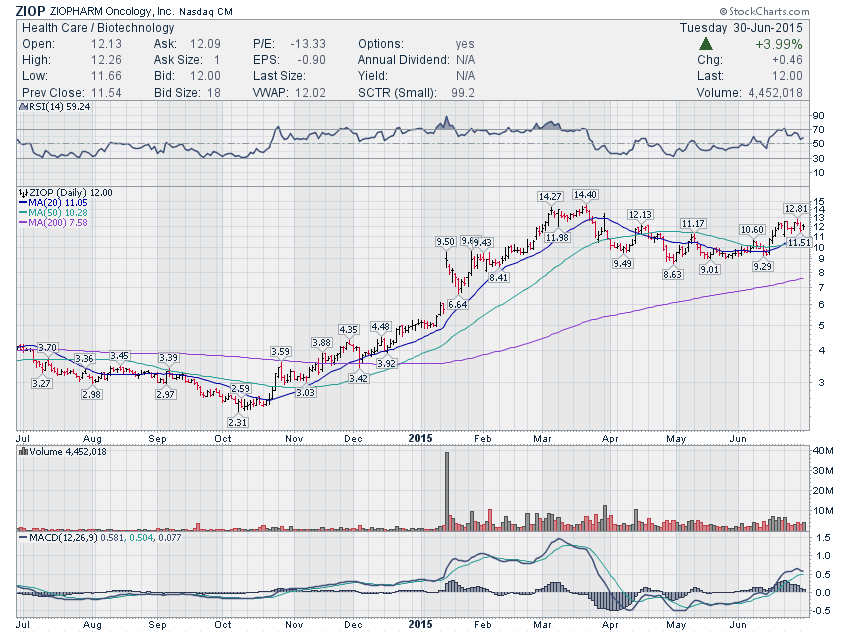Click the Tuesday 30-Jun-2015 date
The height and width of the screenshot is (633, 850).
(x=741, y=28)
